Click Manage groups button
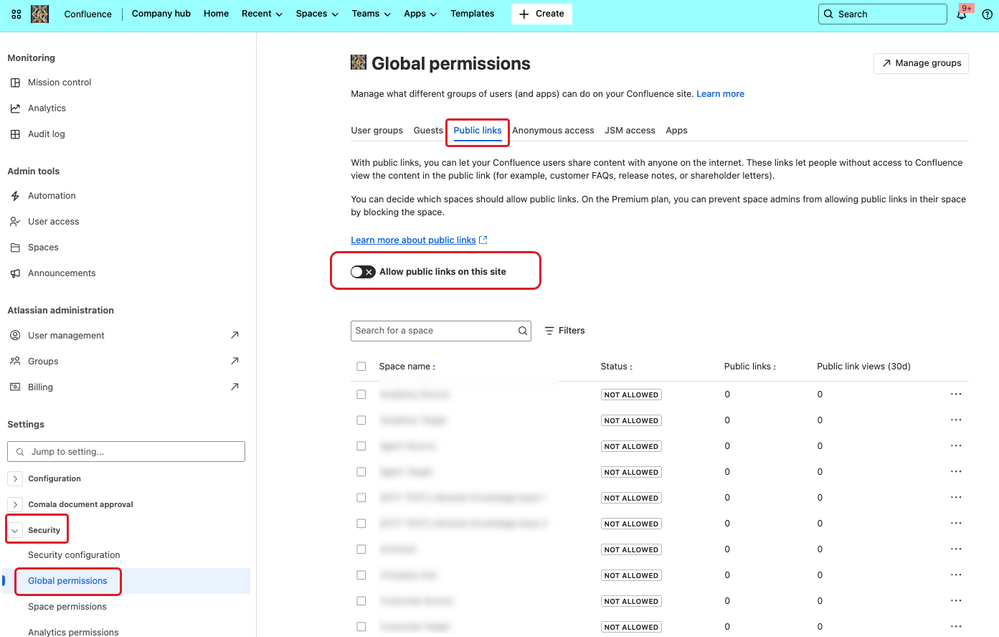 point(921,63)
